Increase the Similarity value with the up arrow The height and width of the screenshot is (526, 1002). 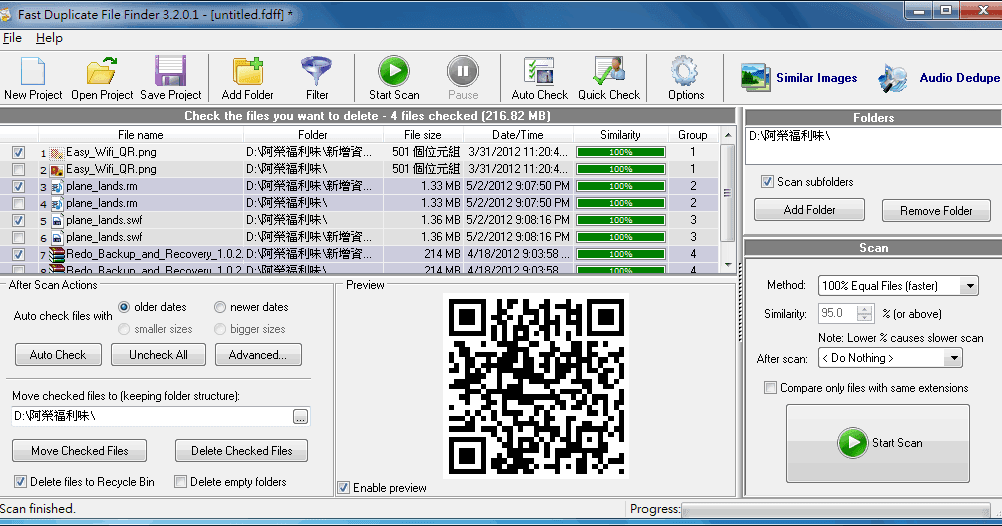tap(865, 309)
